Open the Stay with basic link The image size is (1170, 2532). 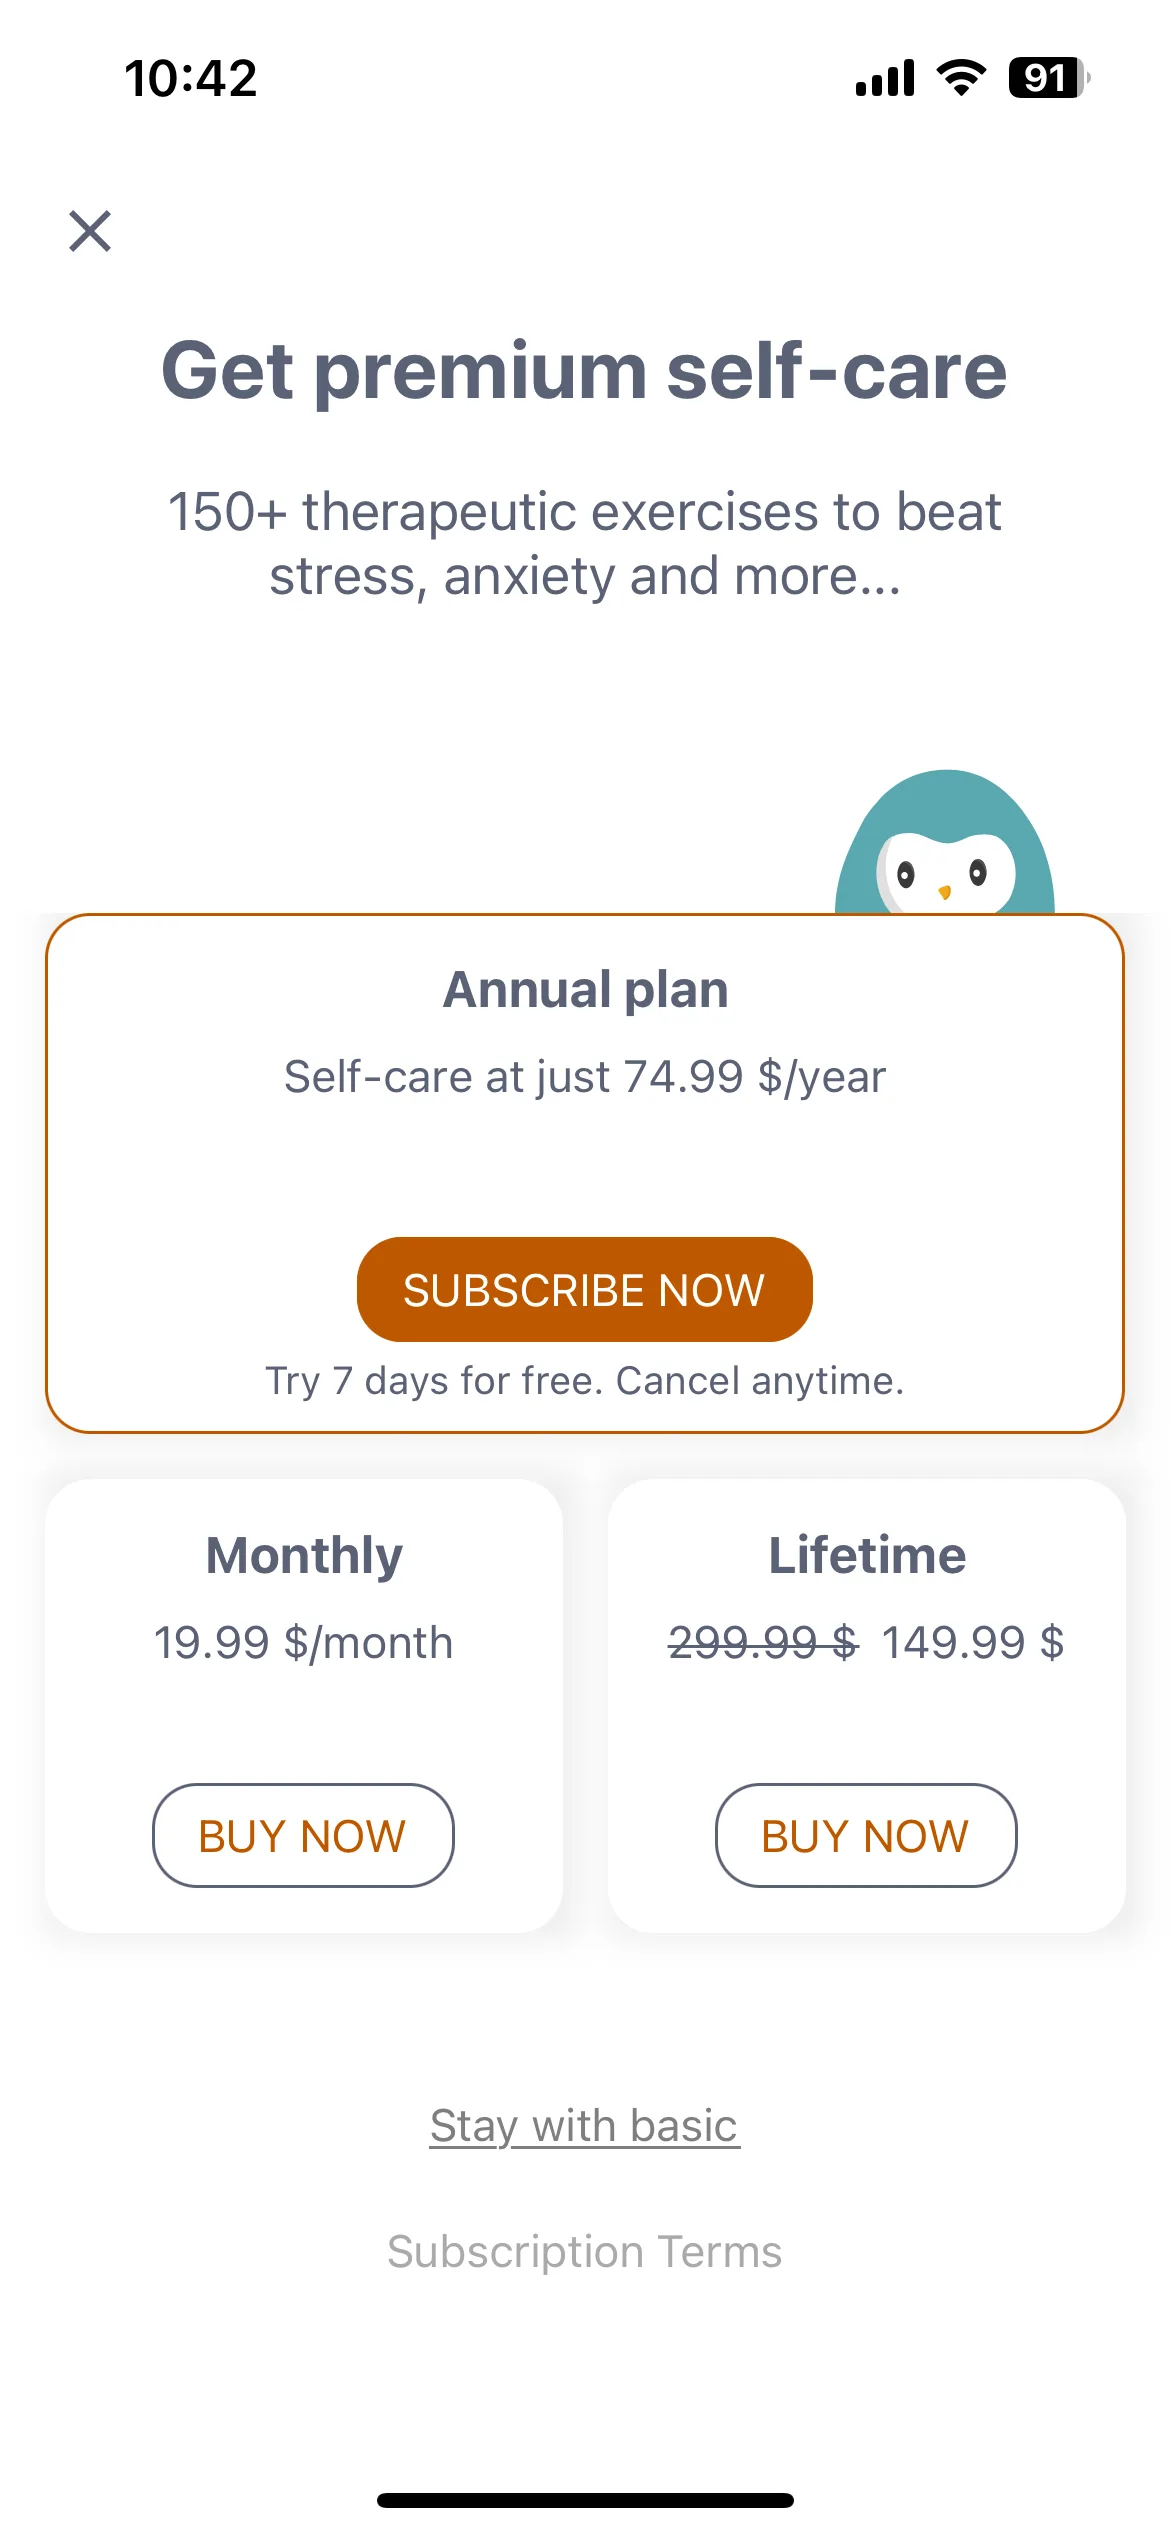[585, 2125]
